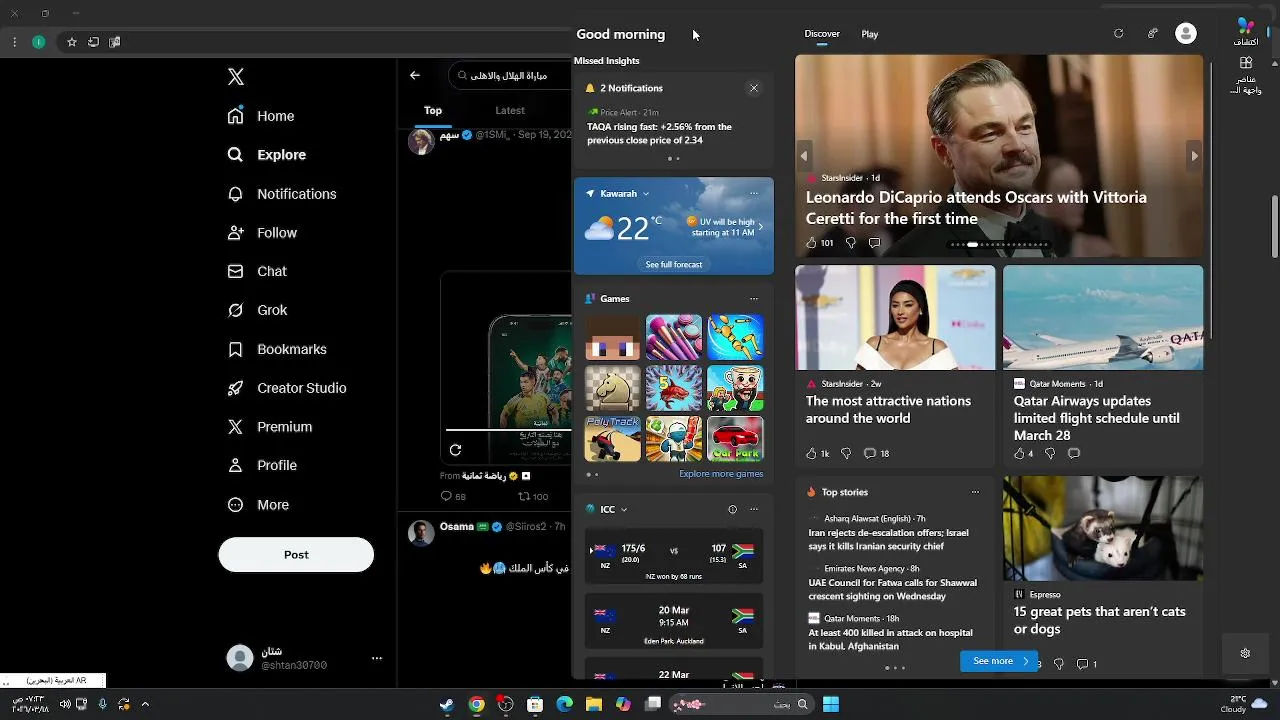The image size is (1280, 720).
Task: Open reply count 68 on the post
Action: (x=453, y=497)
